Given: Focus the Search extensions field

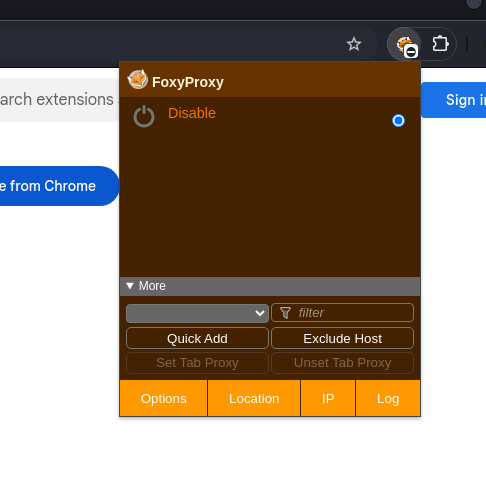Looking at the screenshot, I should (x=59, y=100).
